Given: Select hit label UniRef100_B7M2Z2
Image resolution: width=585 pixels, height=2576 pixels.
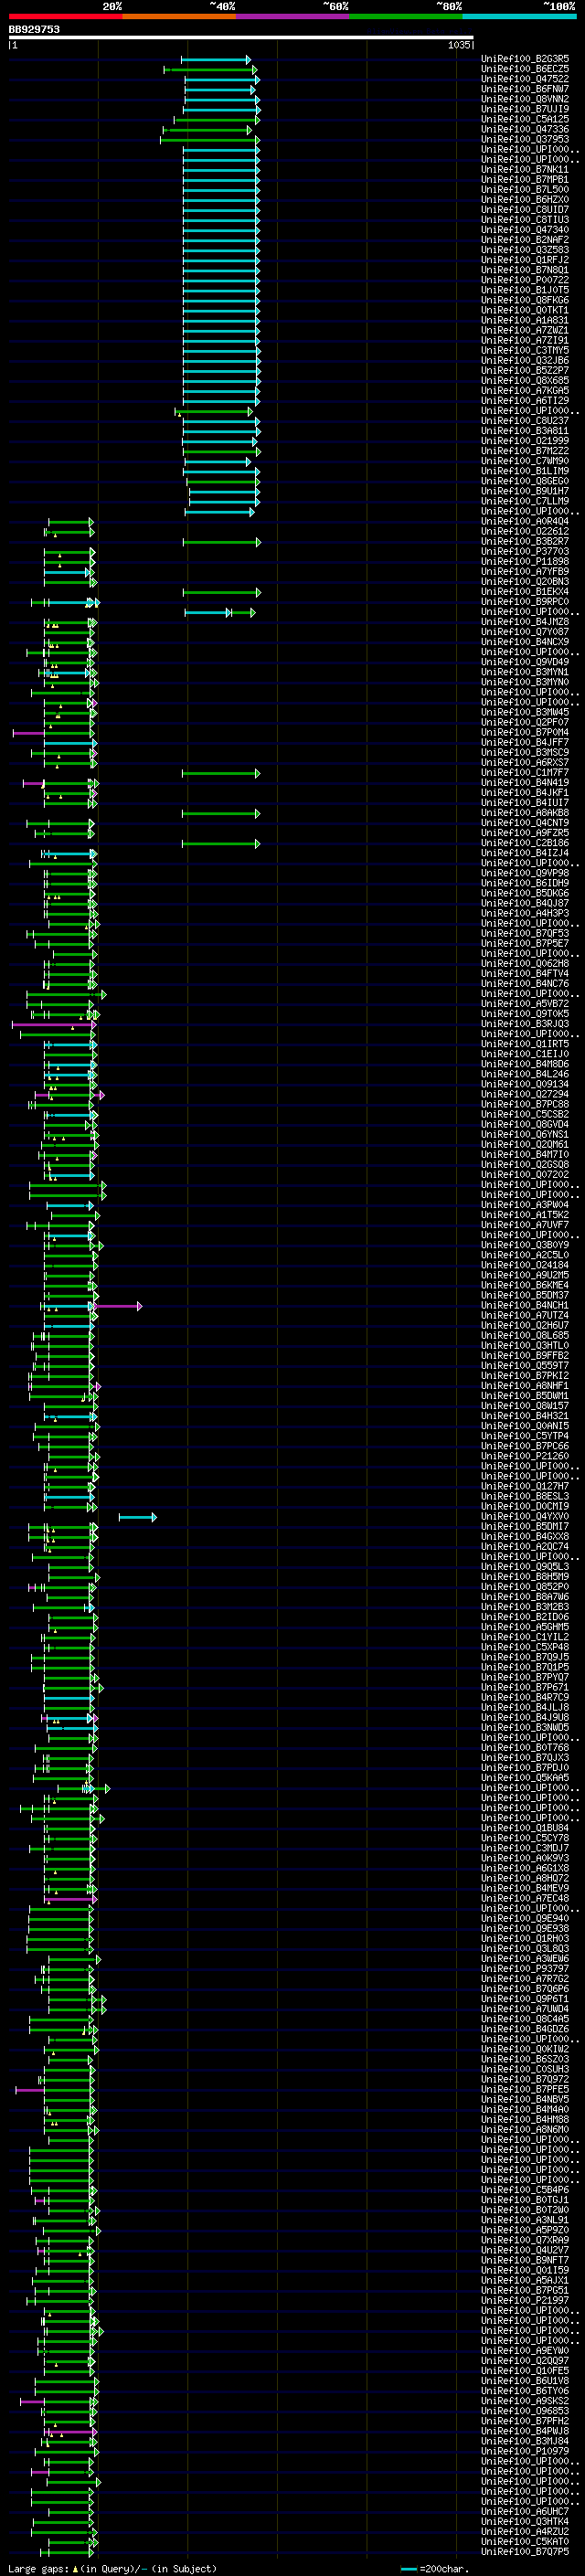Looking at the screenshot, I should point(525,451).
